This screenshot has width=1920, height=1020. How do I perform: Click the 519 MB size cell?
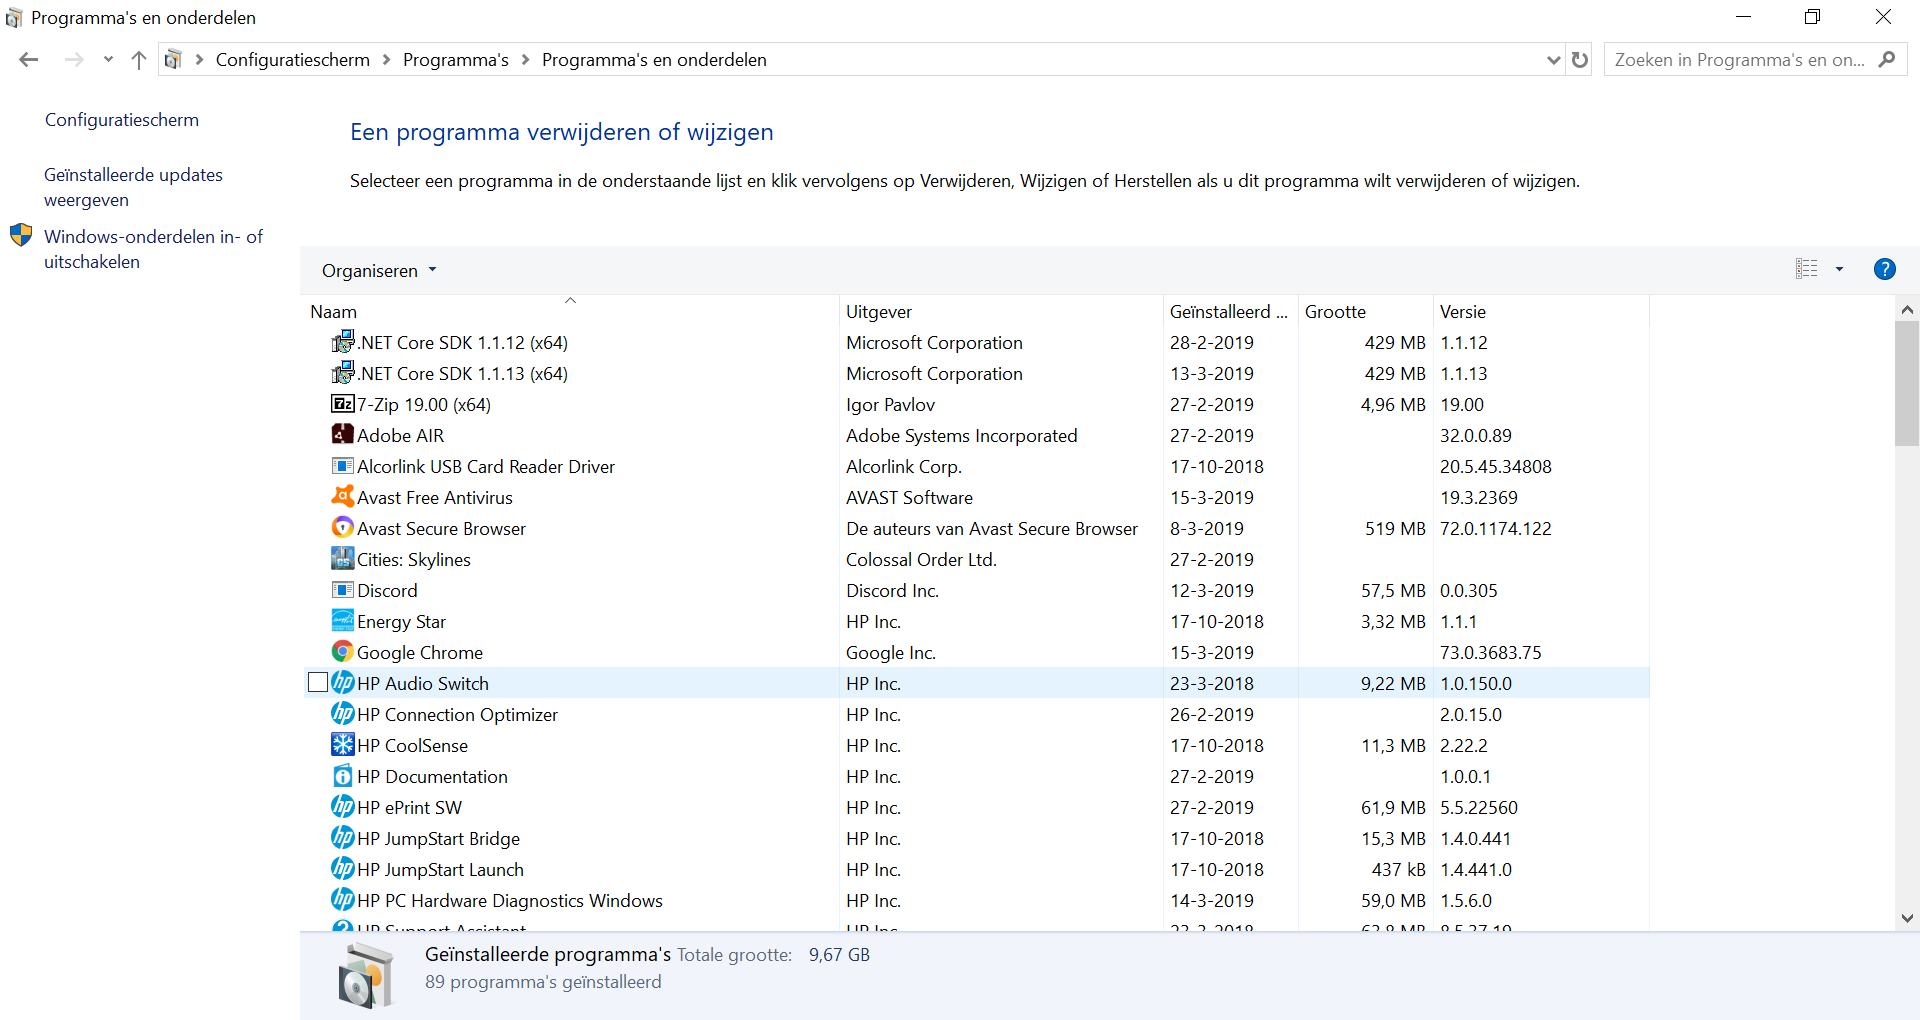pyautogui.click(x=1395, y=528)
